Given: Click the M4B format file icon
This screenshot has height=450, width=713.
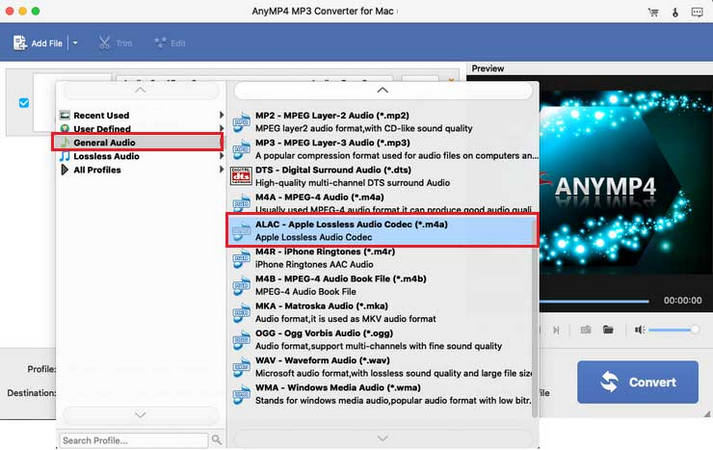Looking at the screenshot, I should 241,285.
